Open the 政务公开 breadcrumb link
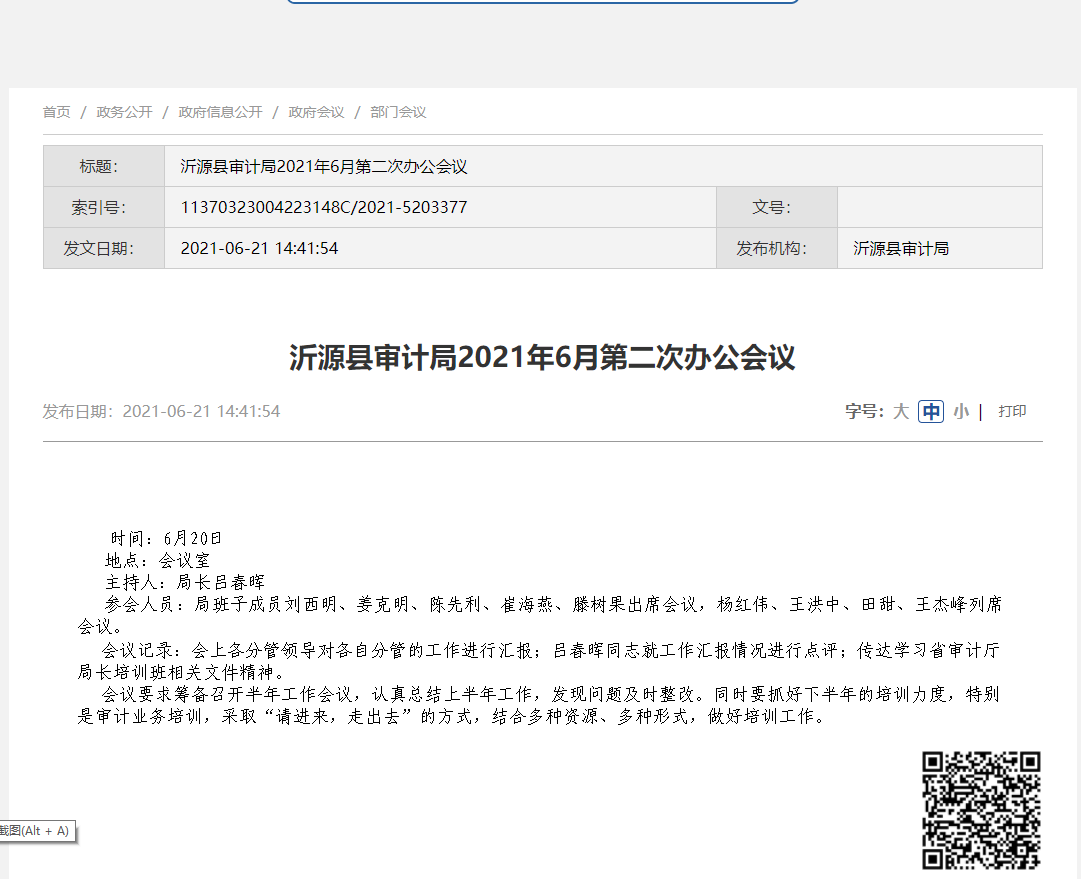The width and height of the screenshot is (1081, 879). tap(124, 112)
